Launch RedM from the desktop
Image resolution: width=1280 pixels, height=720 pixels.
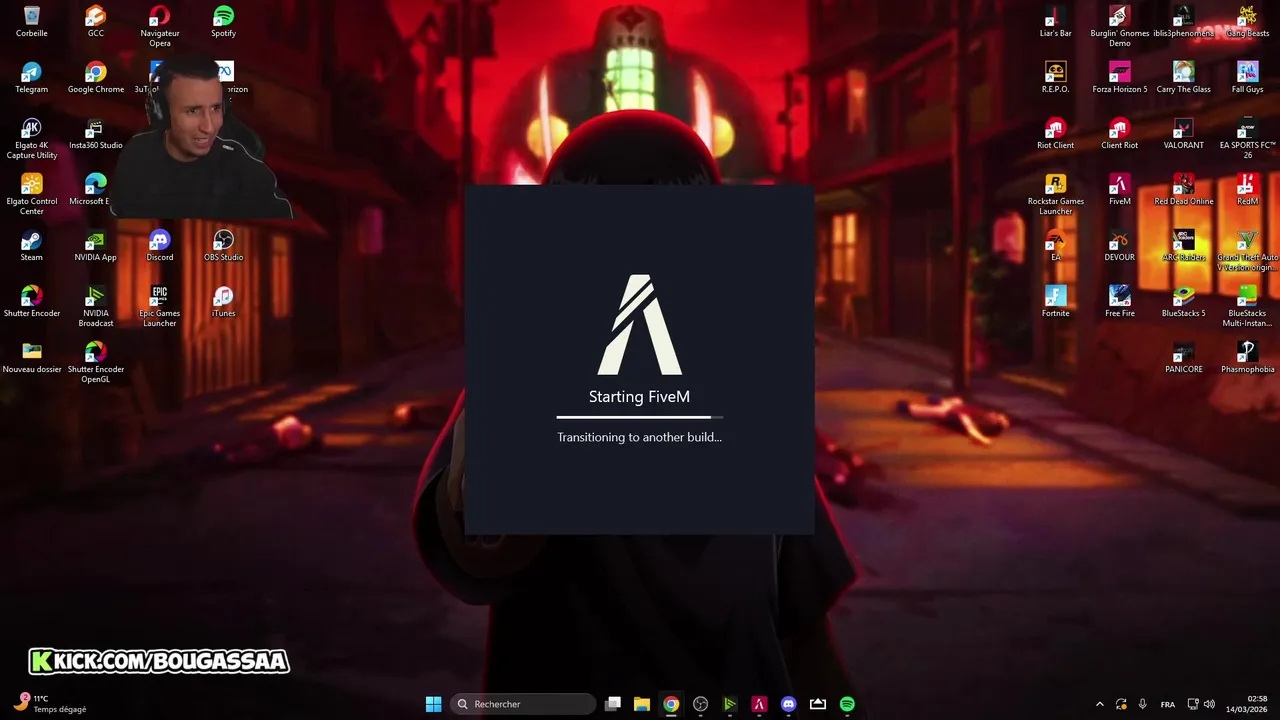pyautogui.click(x=1248, y=190)
